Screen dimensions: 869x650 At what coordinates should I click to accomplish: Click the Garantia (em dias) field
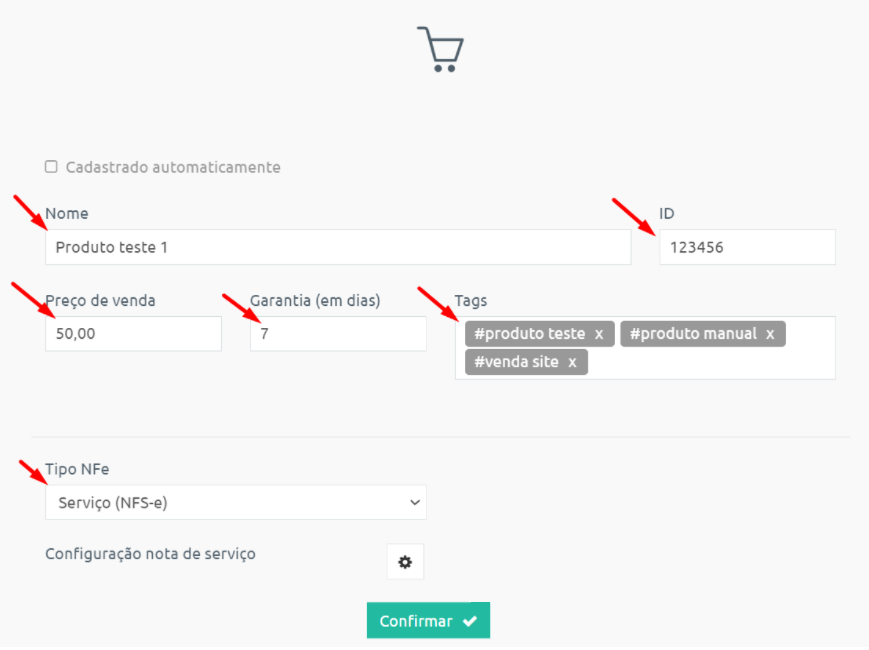coord(338,334)
